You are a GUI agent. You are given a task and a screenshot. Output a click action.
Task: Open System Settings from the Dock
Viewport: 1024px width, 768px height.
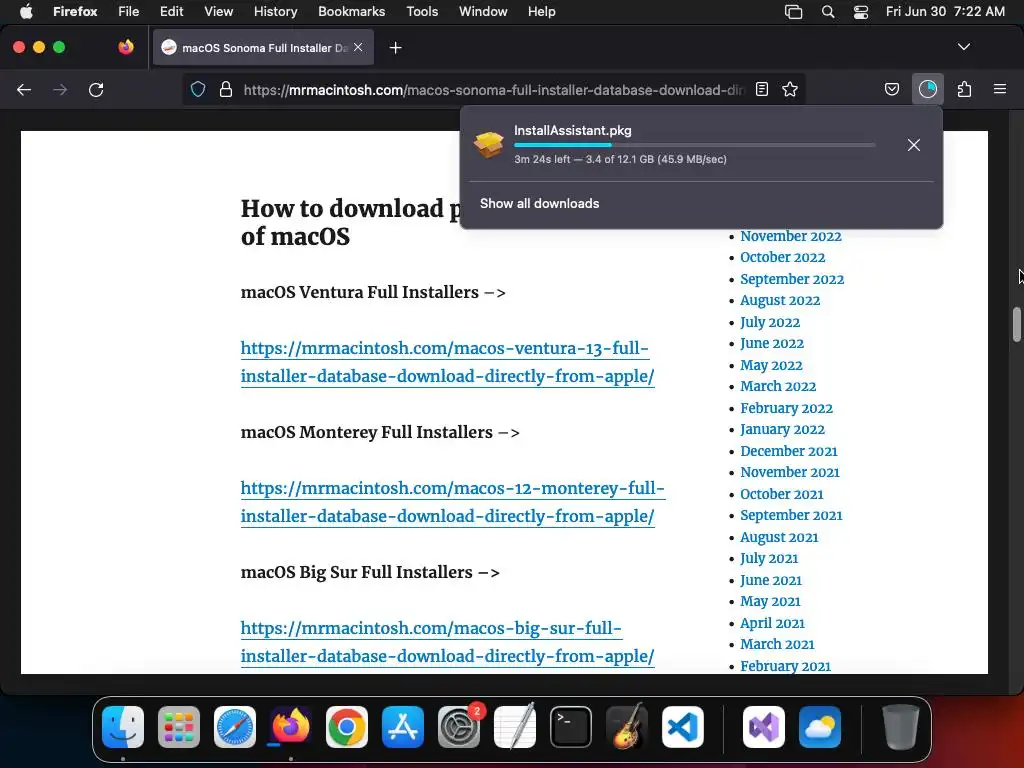click(459, 727)
